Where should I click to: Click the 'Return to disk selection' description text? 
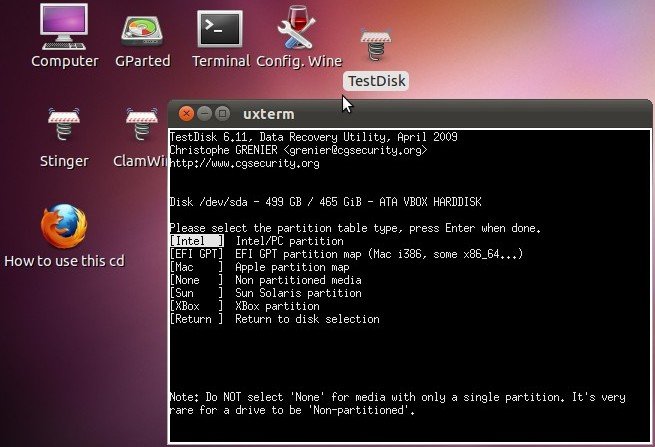coord(307,319)
